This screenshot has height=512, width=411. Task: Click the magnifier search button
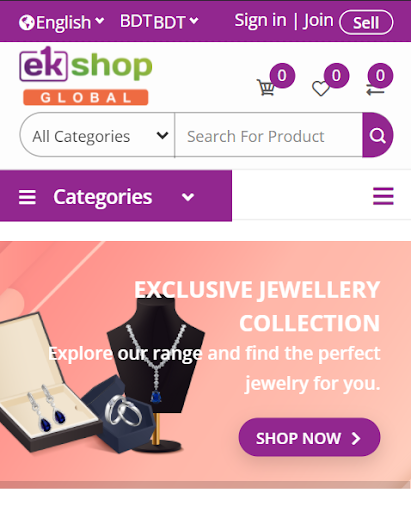click(x=378, y=135)
